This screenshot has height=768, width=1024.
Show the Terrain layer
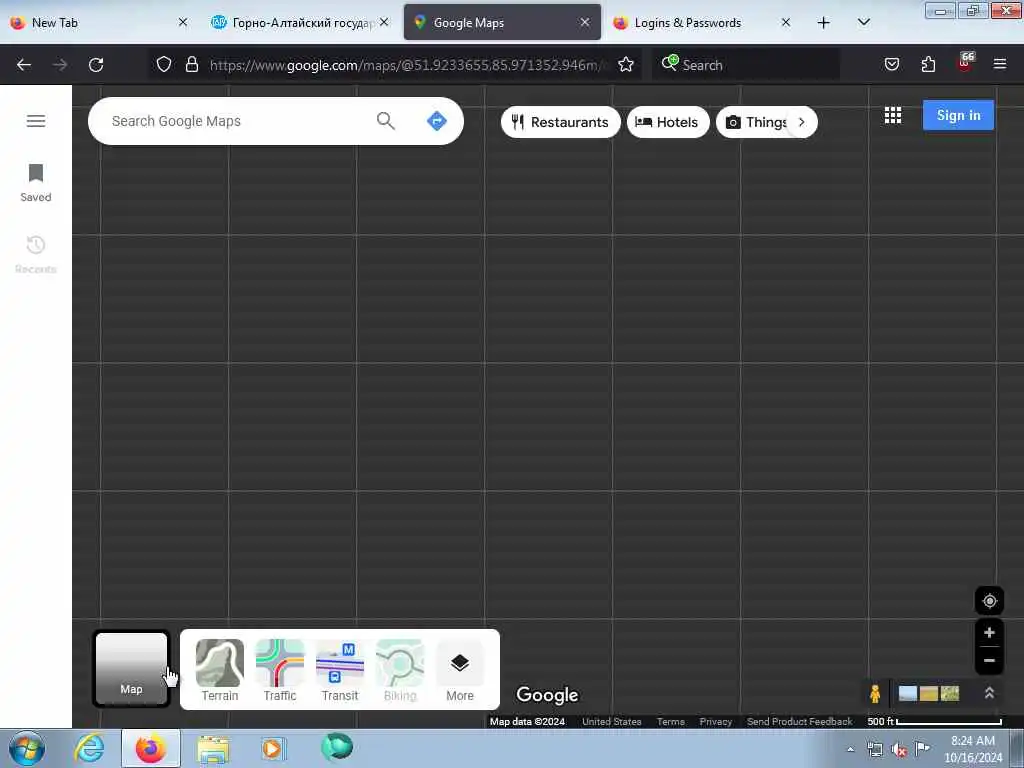pyautogui.click(x=219, y=671)
